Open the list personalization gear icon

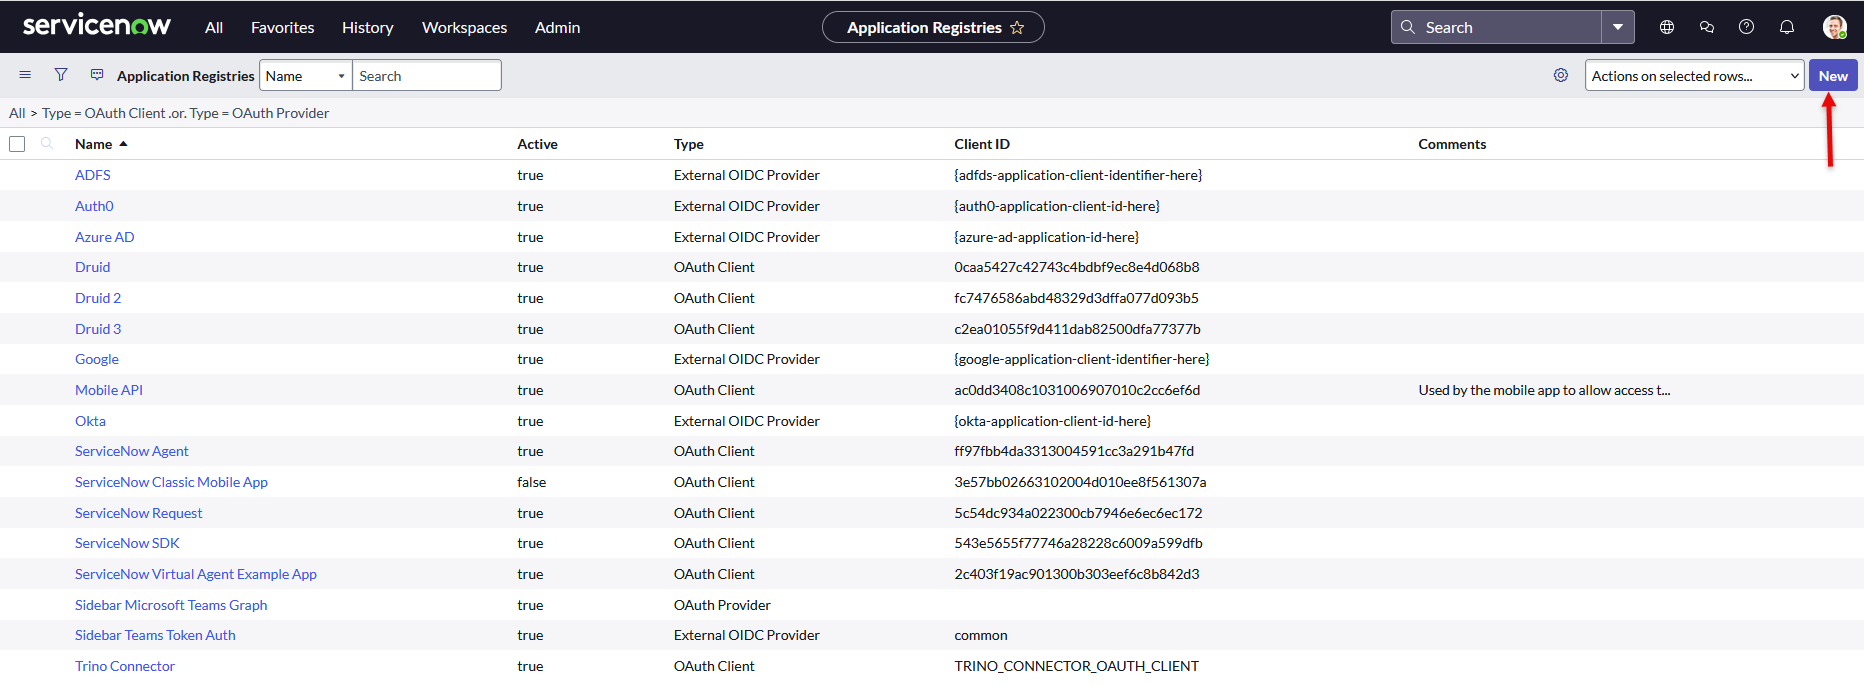[x=1560, y=75]
